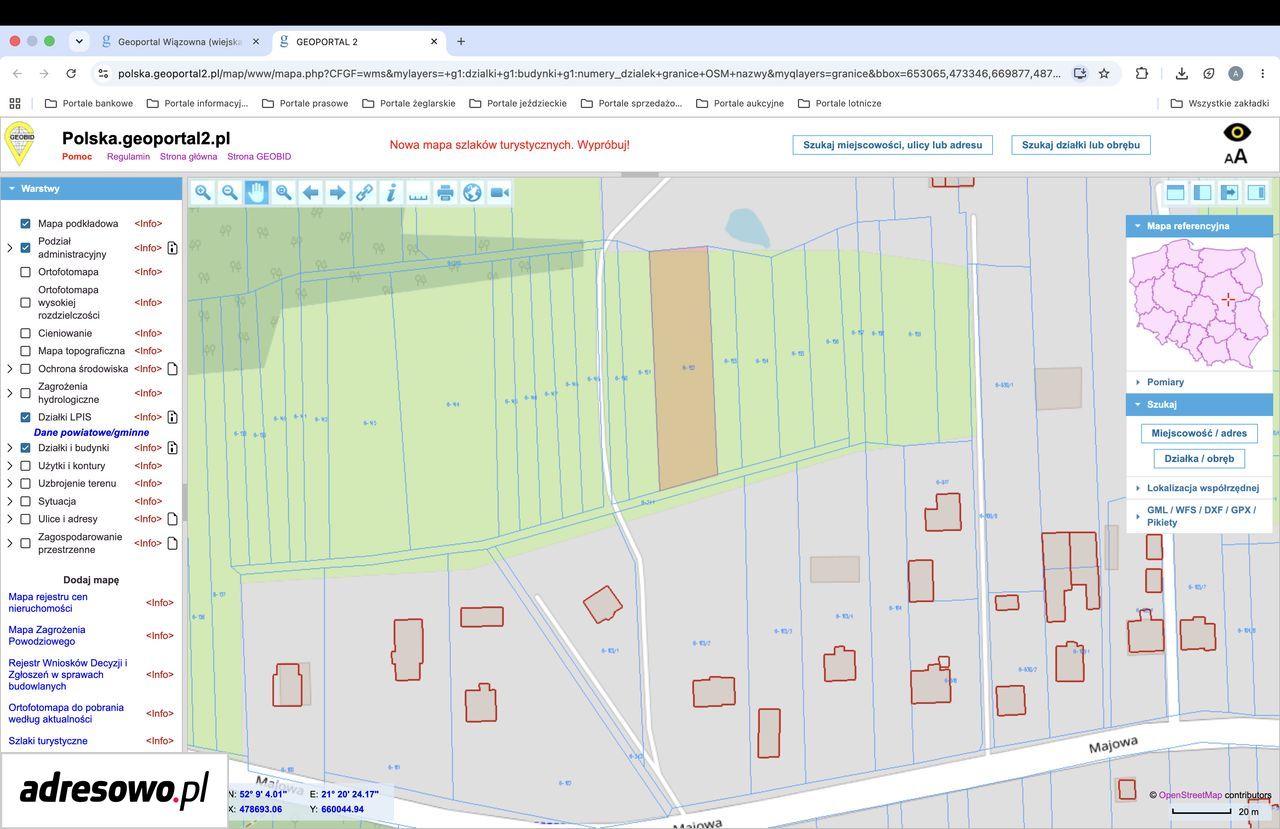
Task: Select the zoom in magnifier tool
Action: click(203, 193)
